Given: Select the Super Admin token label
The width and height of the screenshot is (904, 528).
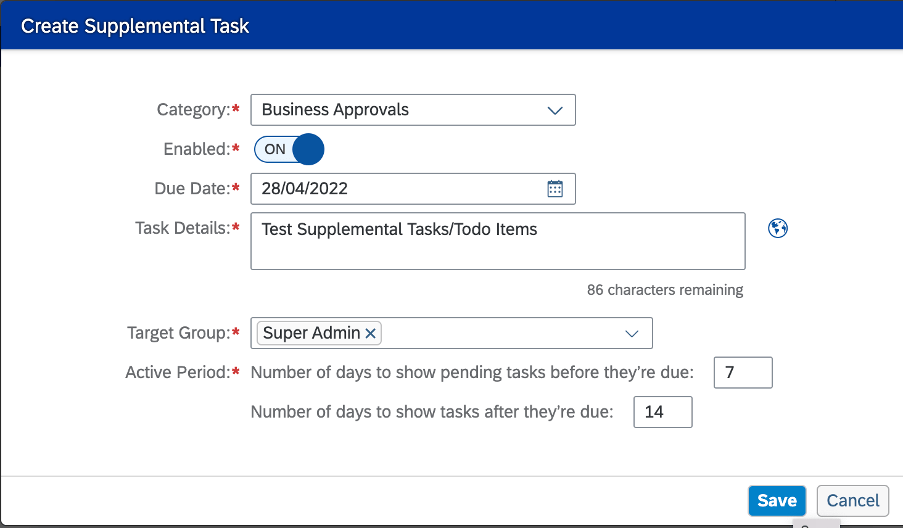Looking at the screenshot, I should tap(311, 333).
